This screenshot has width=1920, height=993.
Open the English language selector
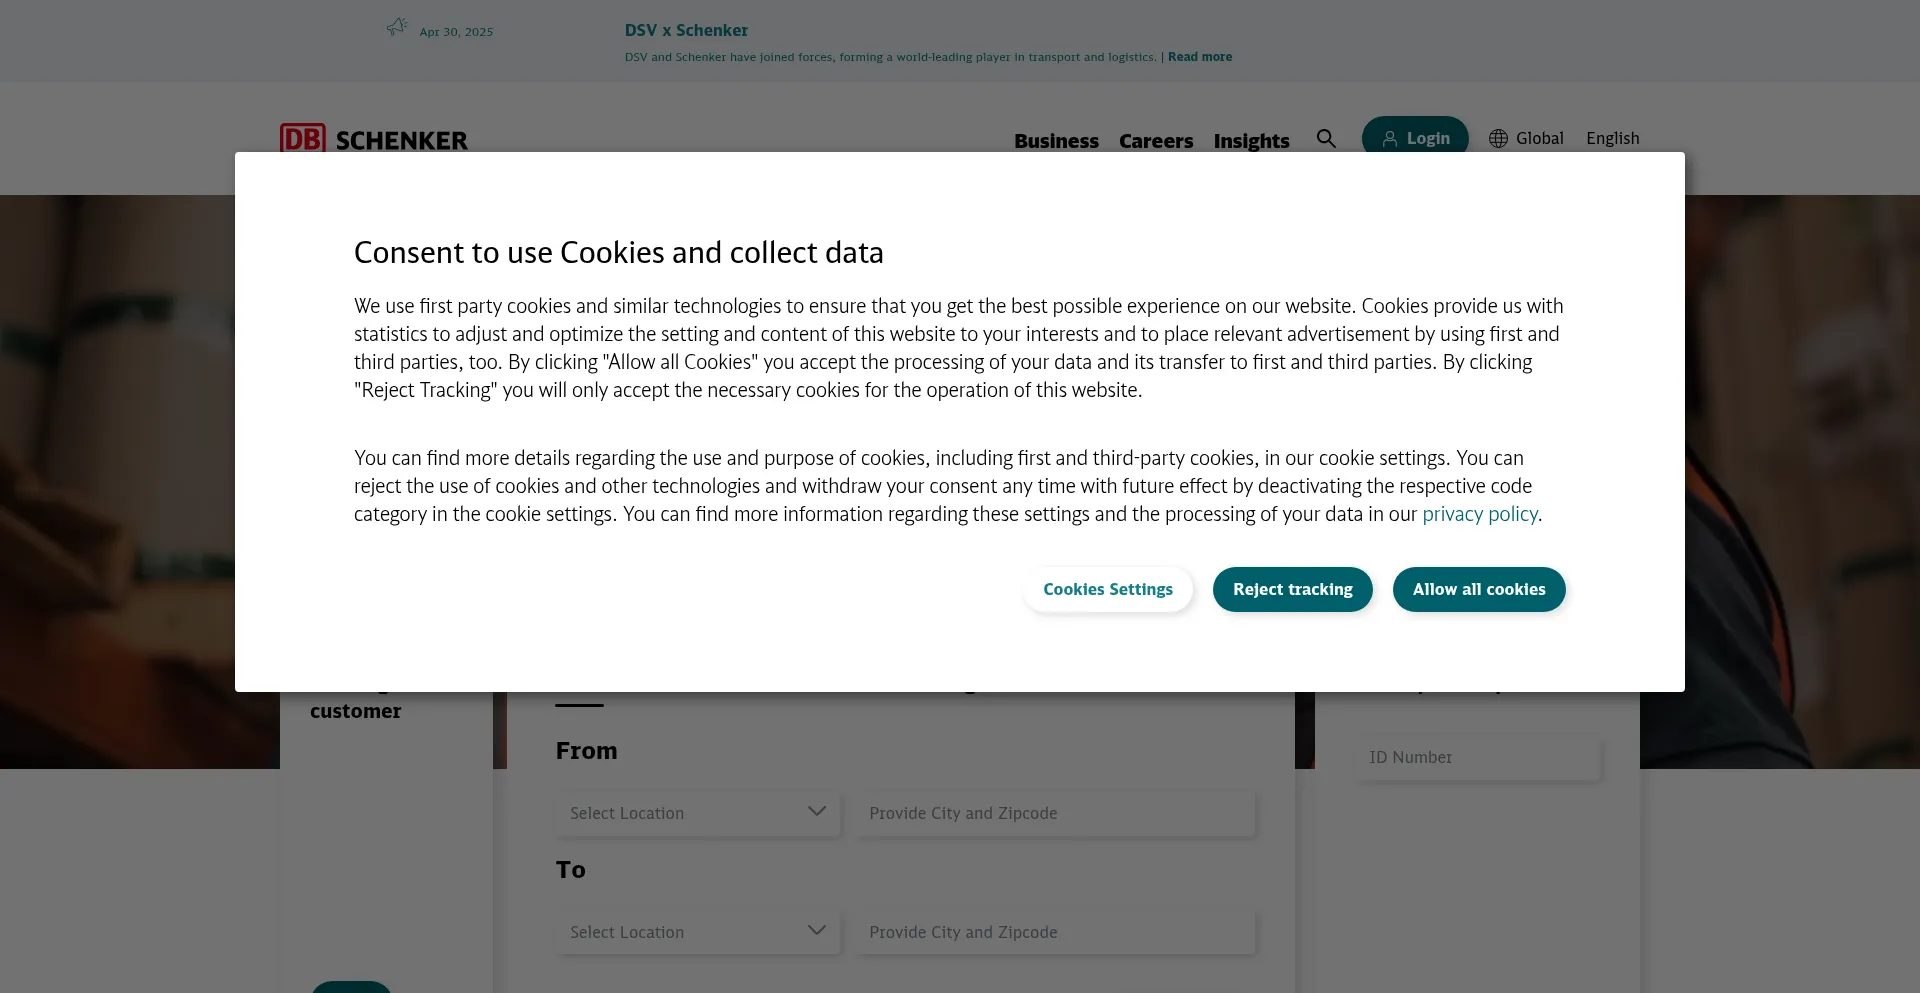pyautogui.click(x=1613, y=138)
